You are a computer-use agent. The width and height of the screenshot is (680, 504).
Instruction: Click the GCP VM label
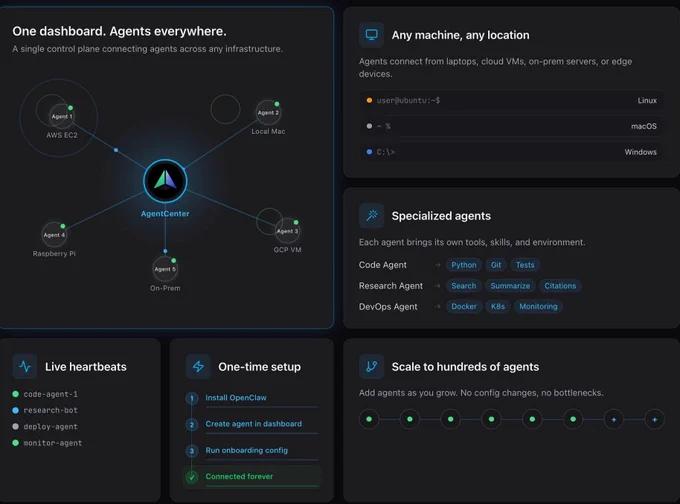[x=287, y=249]
